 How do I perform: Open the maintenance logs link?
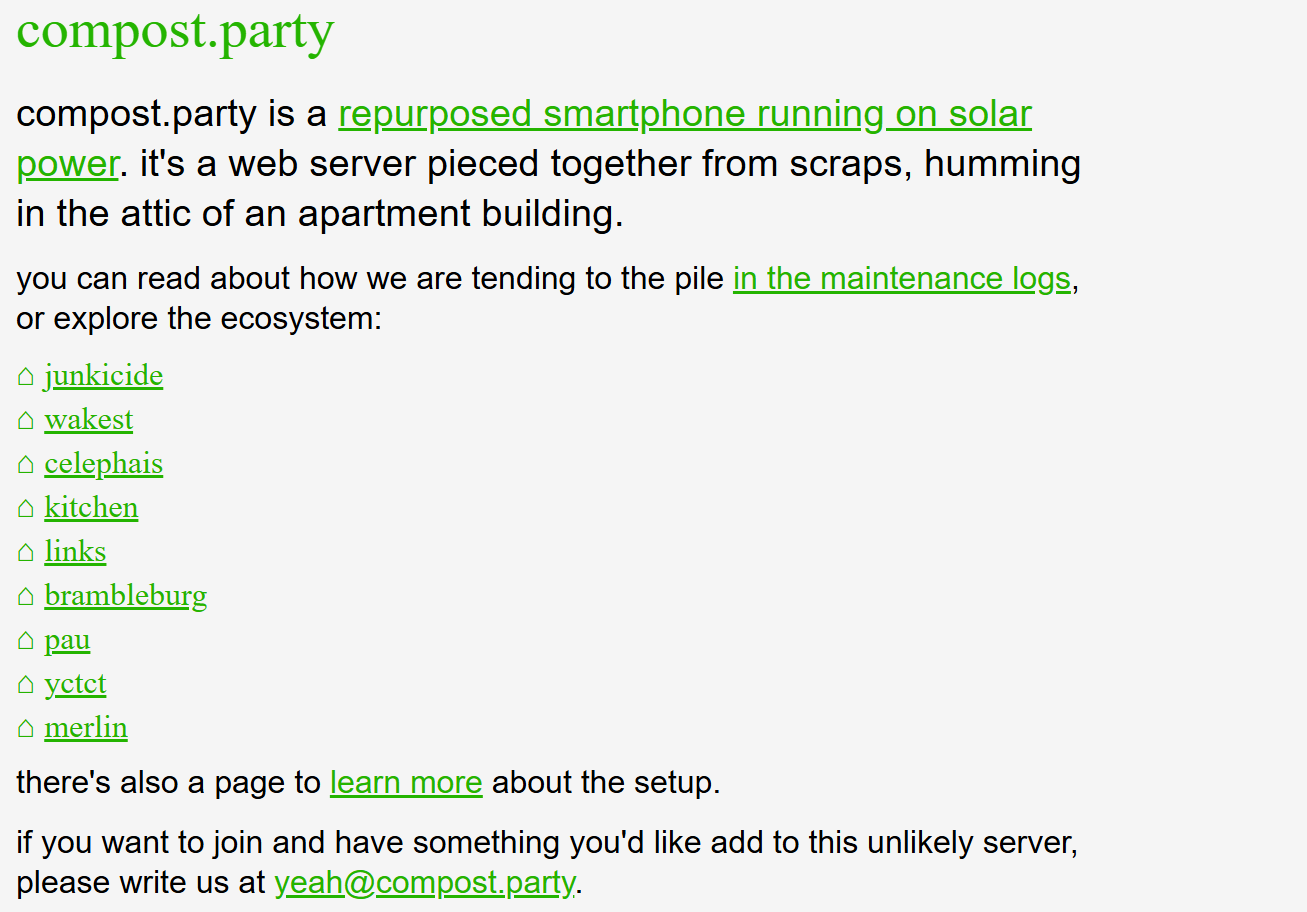pos(902,278)
